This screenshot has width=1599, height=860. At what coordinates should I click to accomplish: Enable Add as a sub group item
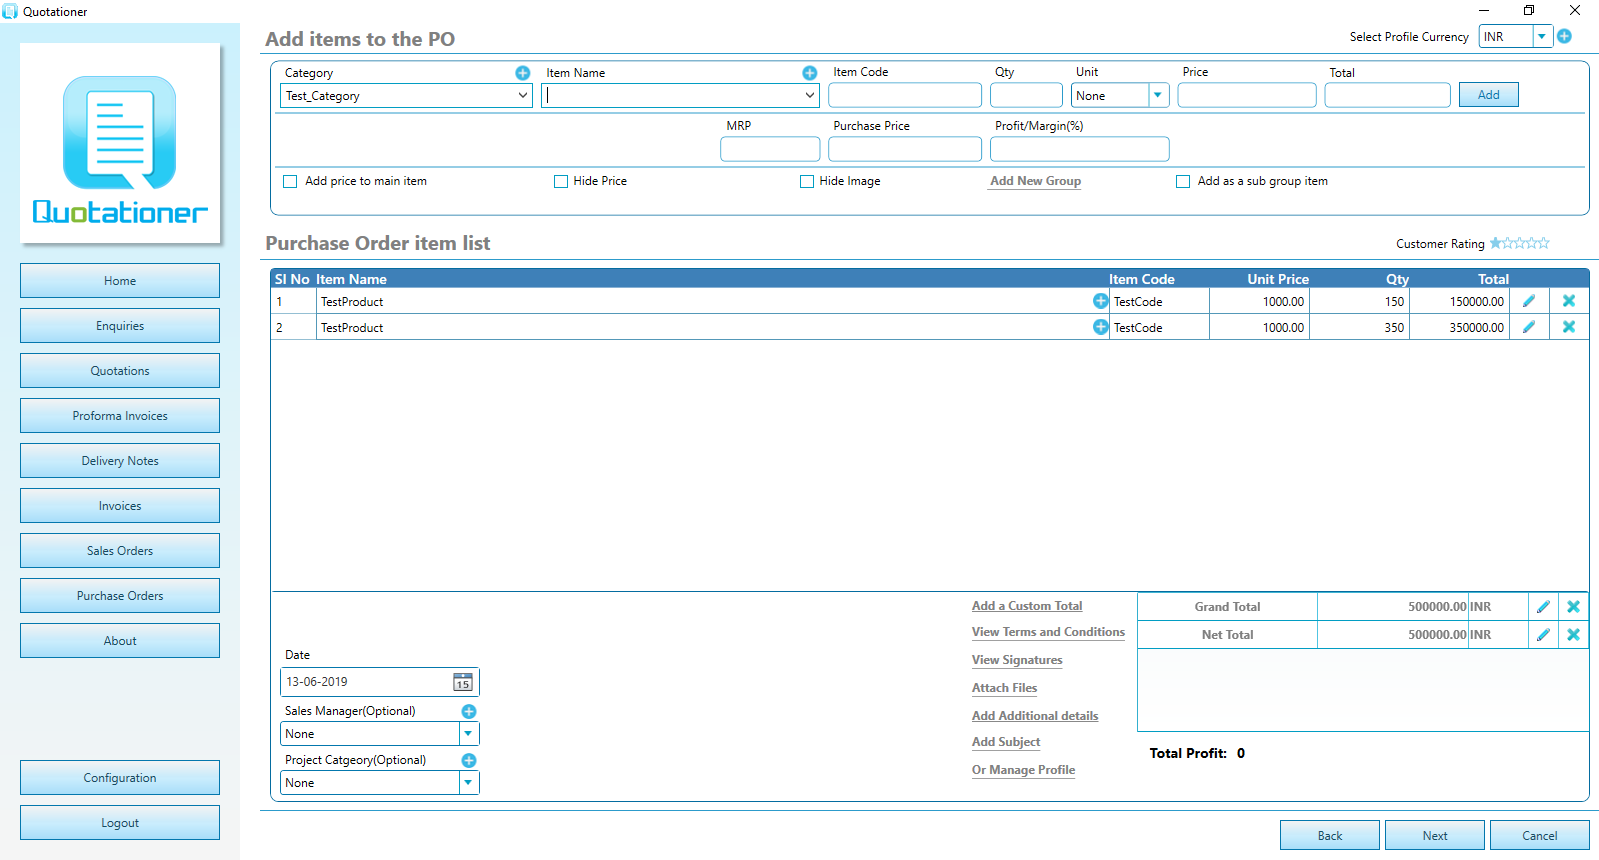click(x=1183, y=182)
